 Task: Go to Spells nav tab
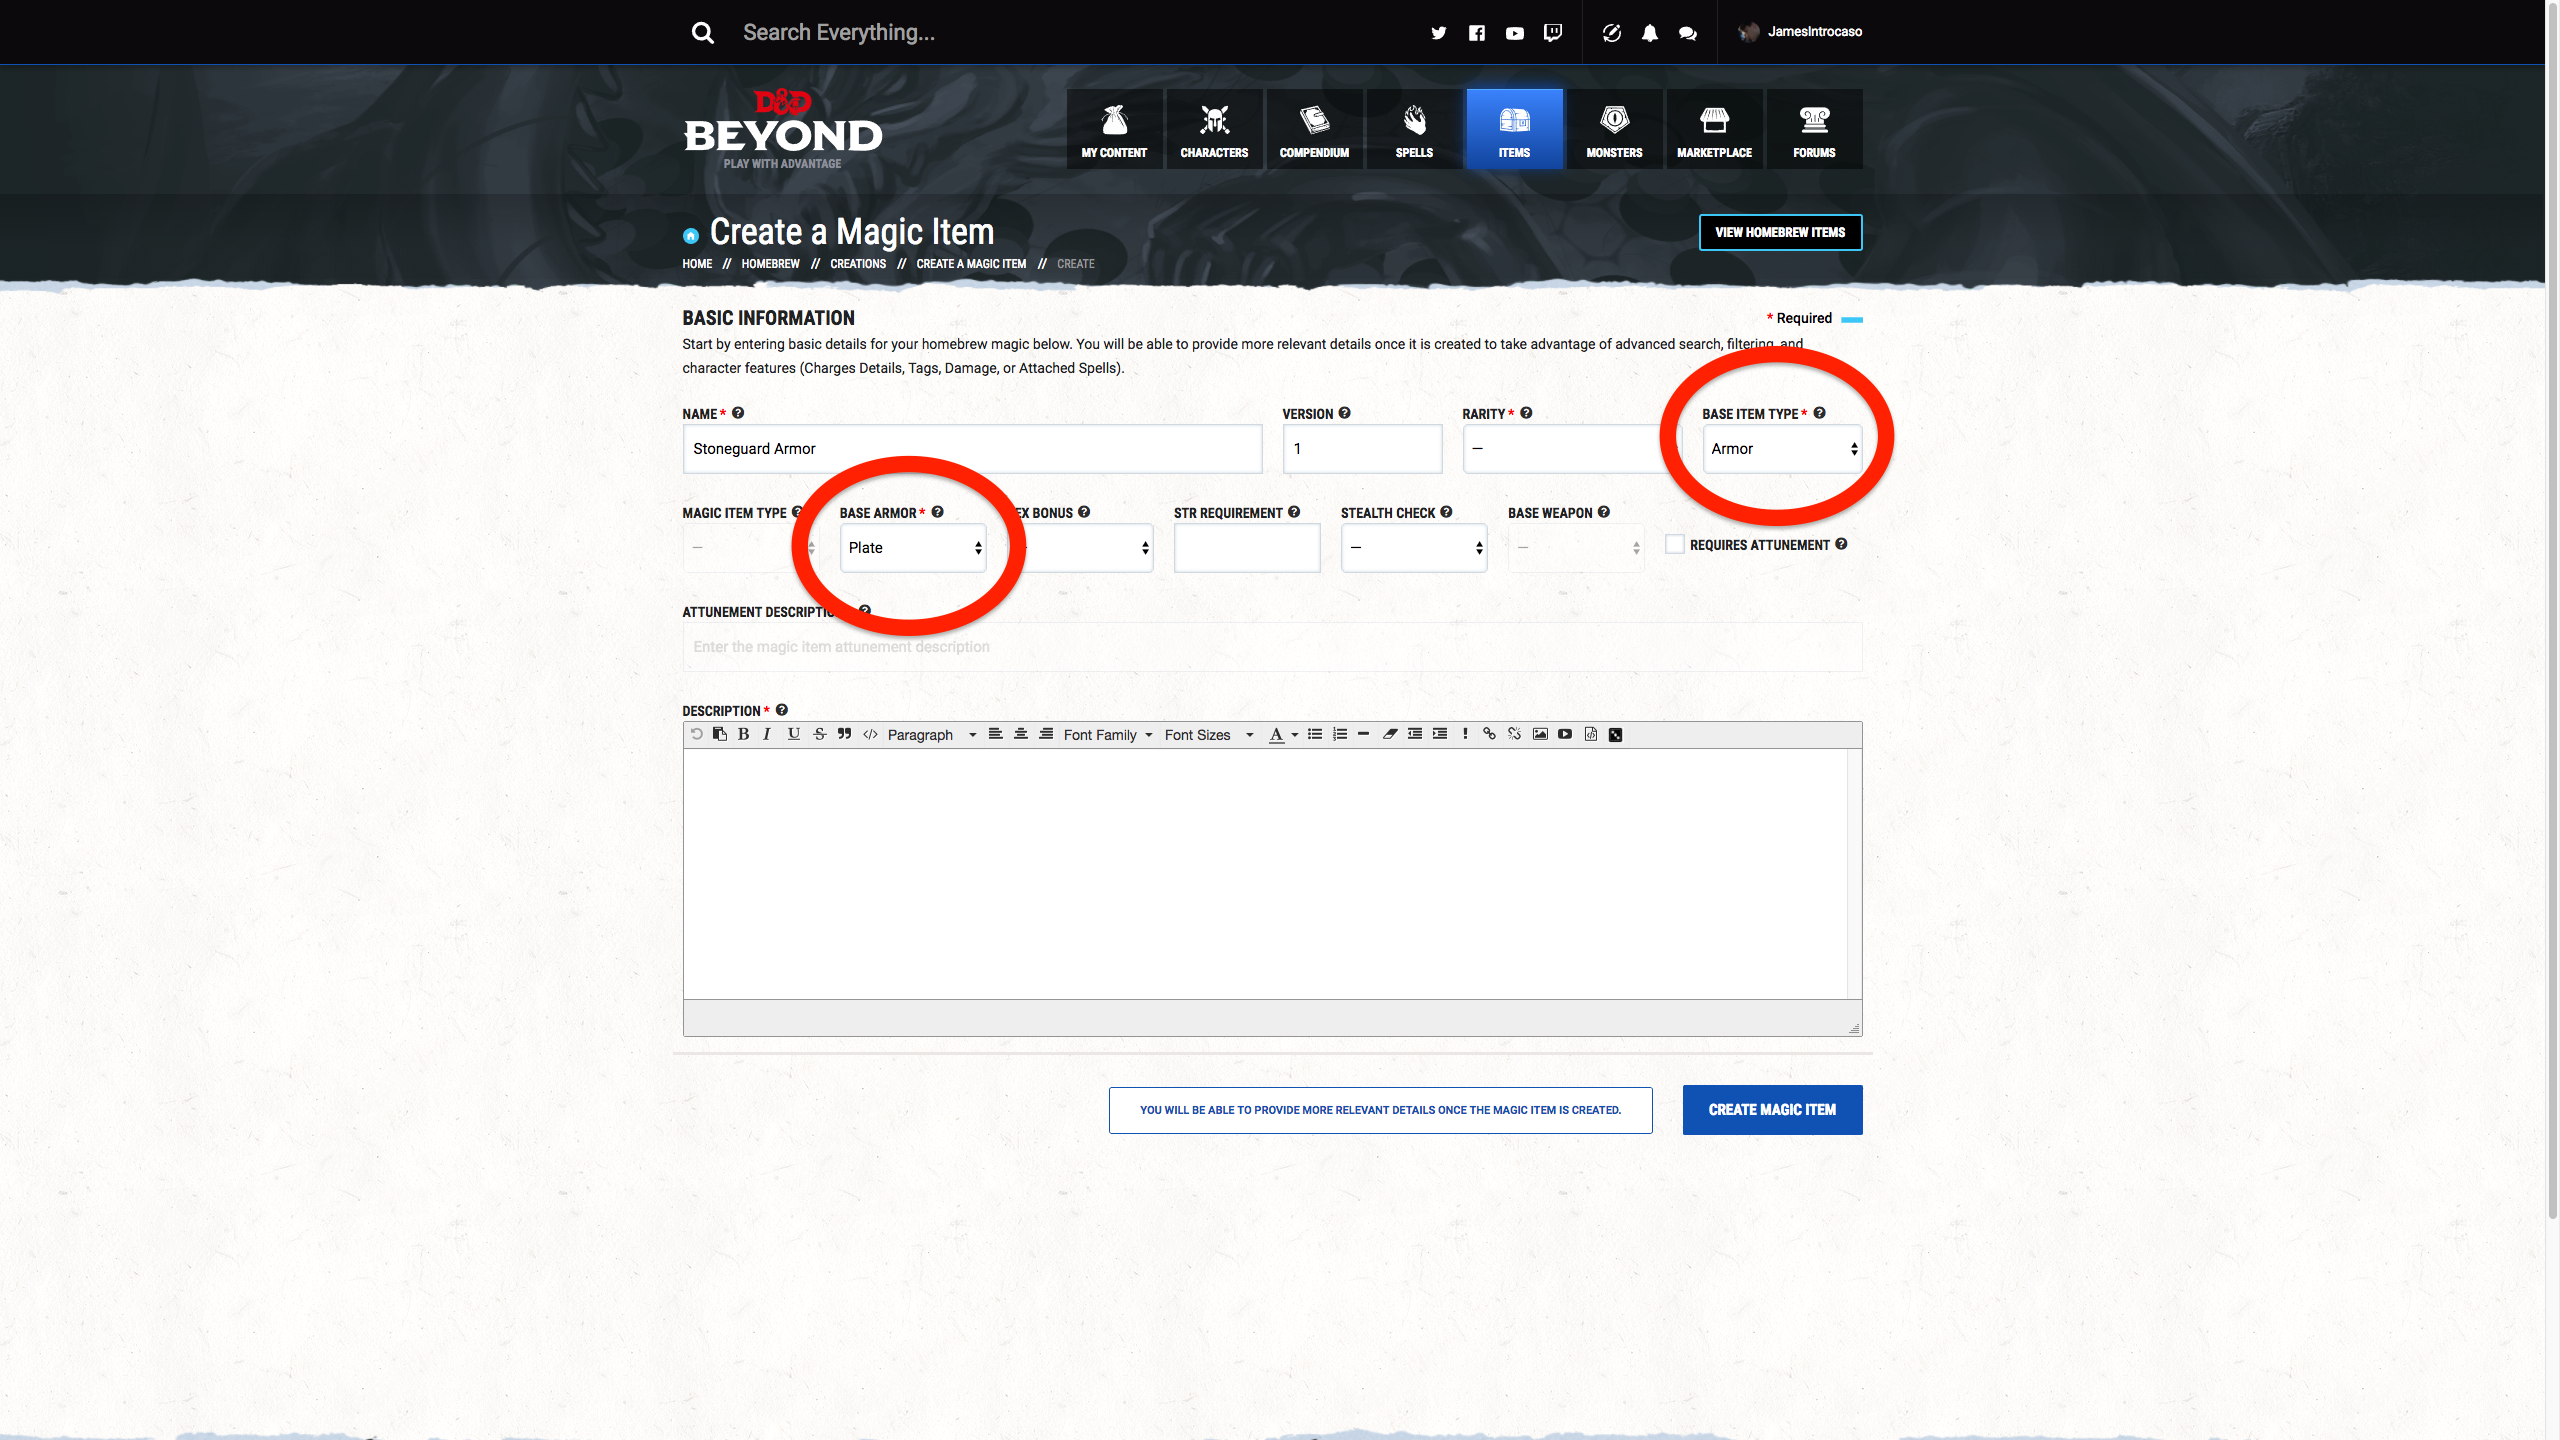pos(1414,129)
